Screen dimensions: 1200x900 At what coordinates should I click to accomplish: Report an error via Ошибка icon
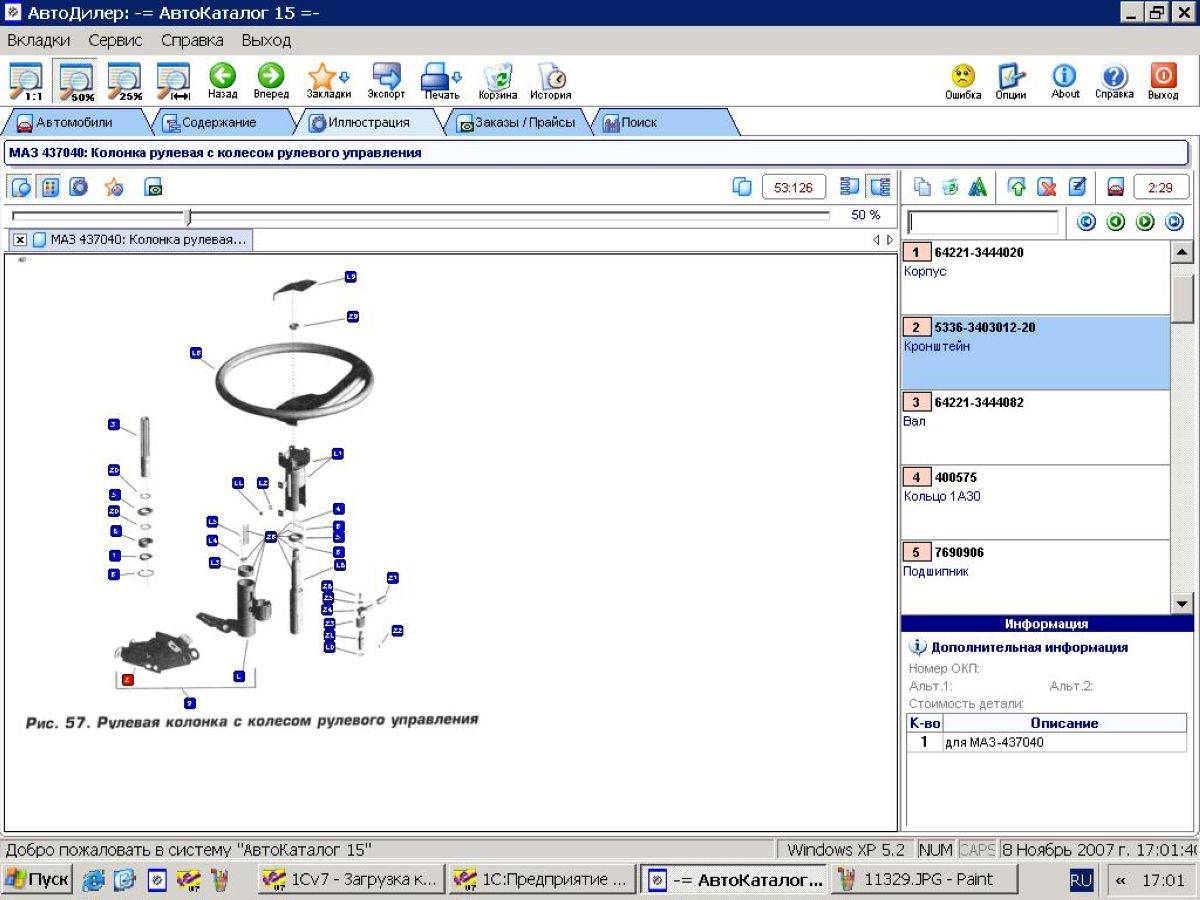(963, 82)
